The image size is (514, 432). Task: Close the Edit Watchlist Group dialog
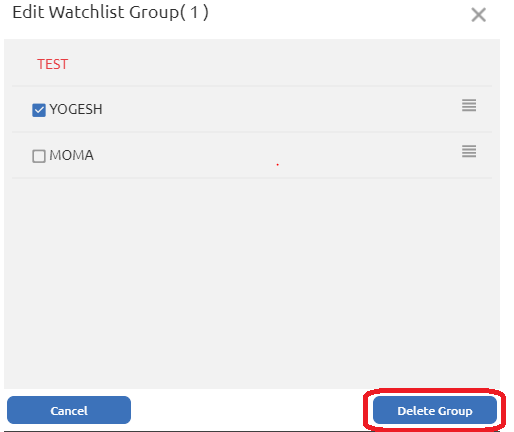(x=478, y=15)
